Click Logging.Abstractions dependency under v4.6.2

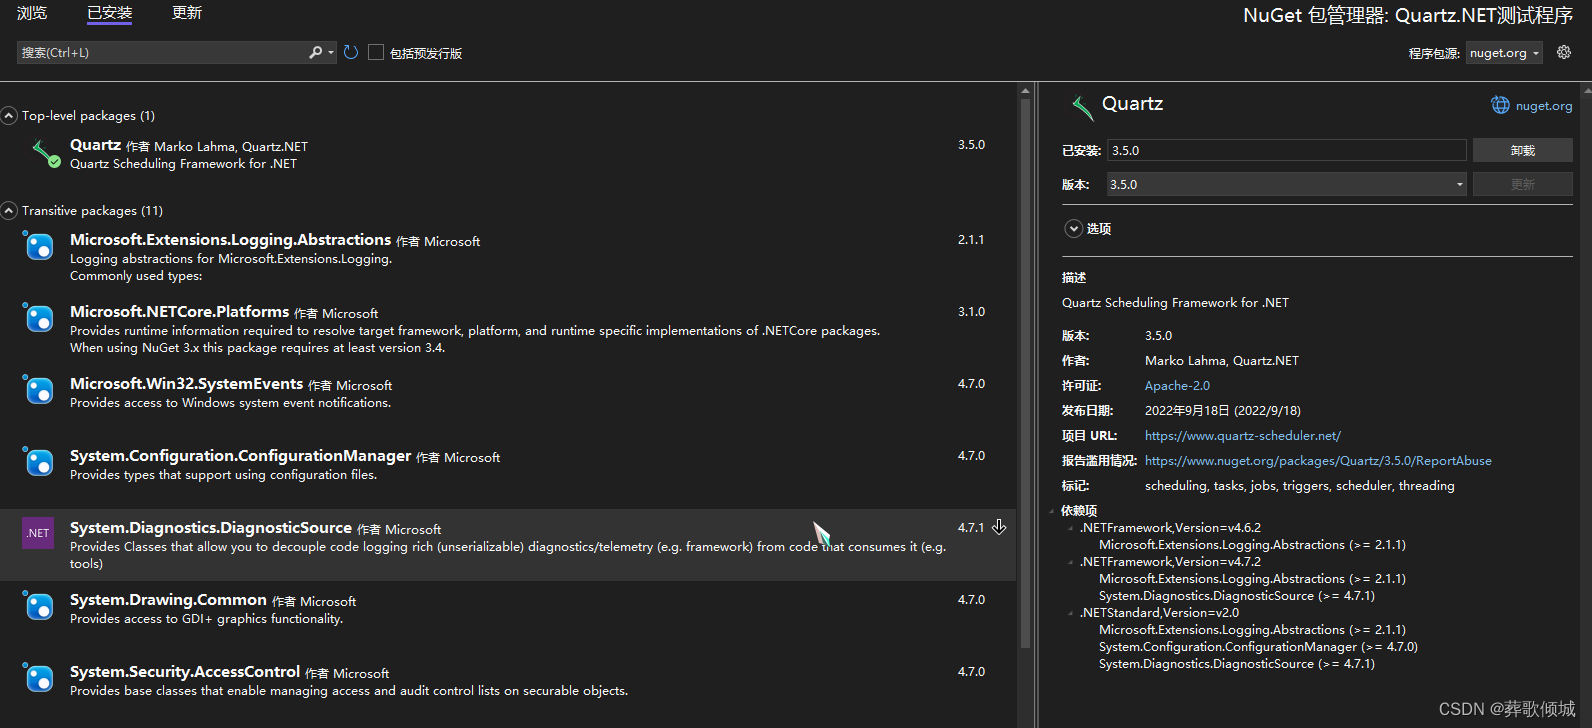[1252, 545]
